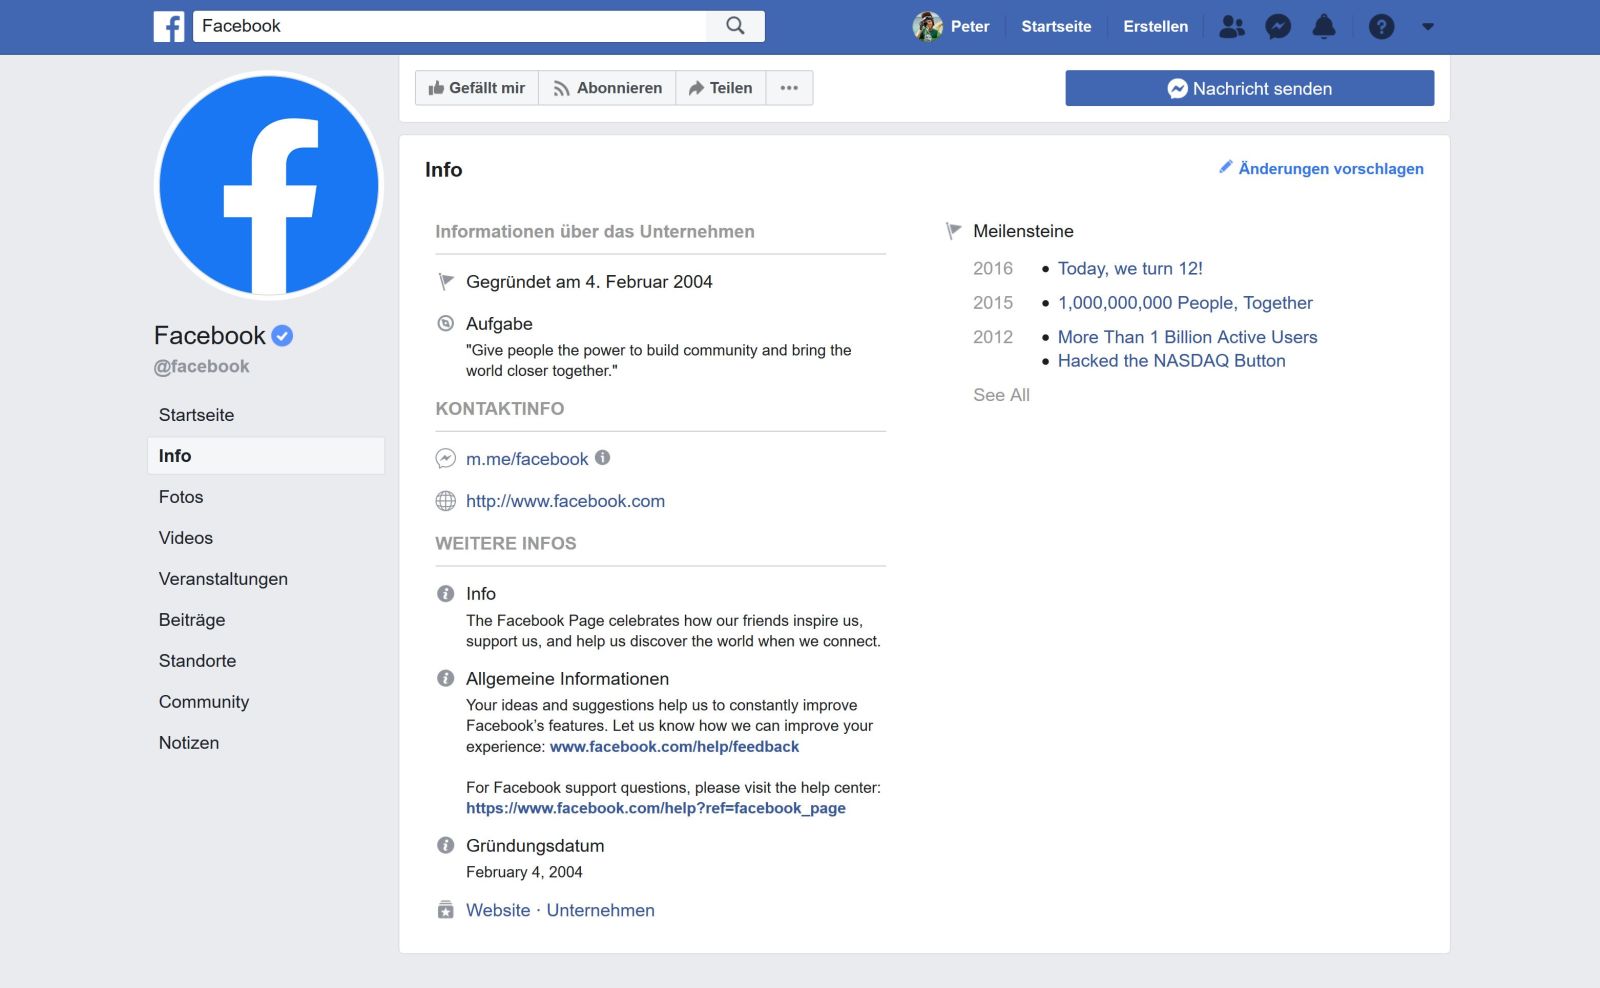Expand the account dropdown arrow
This screenshot has height=988, width=1600.
point(1428,27)
